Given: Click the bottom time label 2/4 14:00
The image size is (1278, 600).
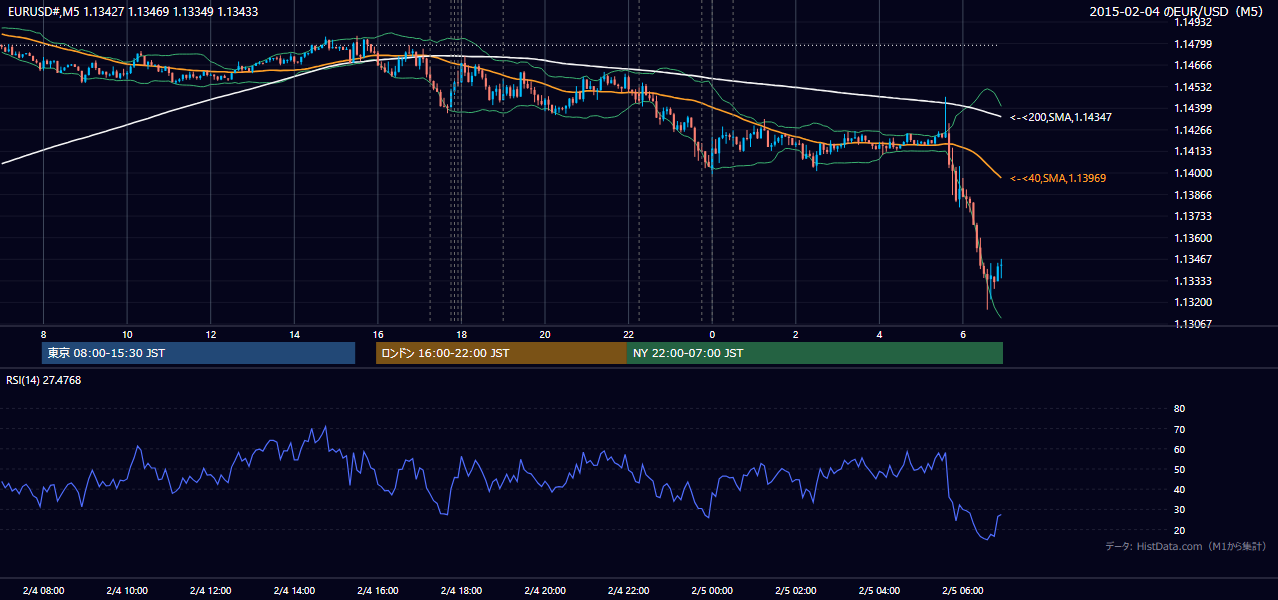Looking at the screenshot, I should point(294,591).
